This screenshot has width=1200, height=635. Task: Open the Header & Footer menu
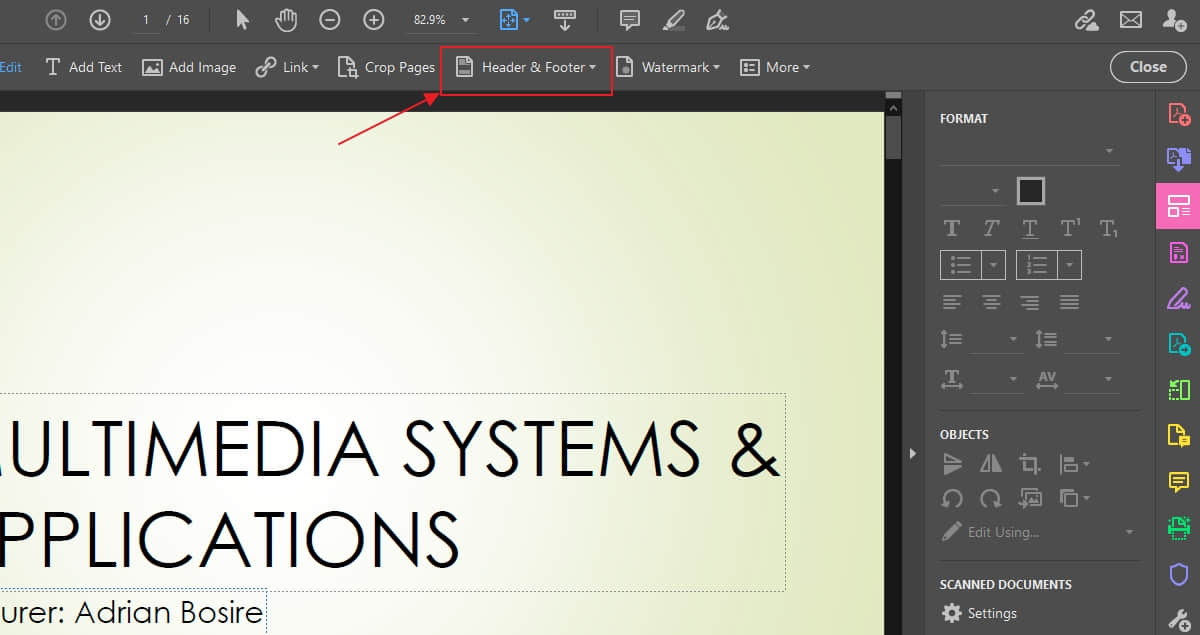pyautogui.click(x=526, y=67)
